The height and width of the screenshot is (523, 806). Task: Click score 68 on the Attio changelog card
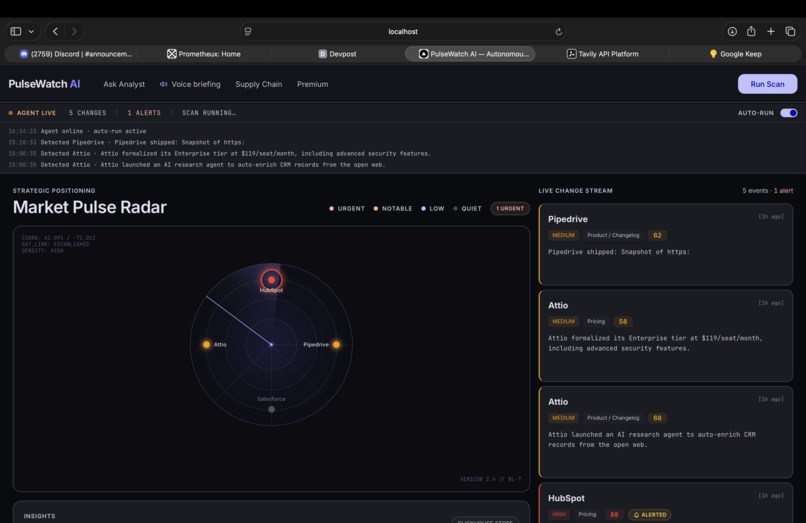[x=657, y=418]
